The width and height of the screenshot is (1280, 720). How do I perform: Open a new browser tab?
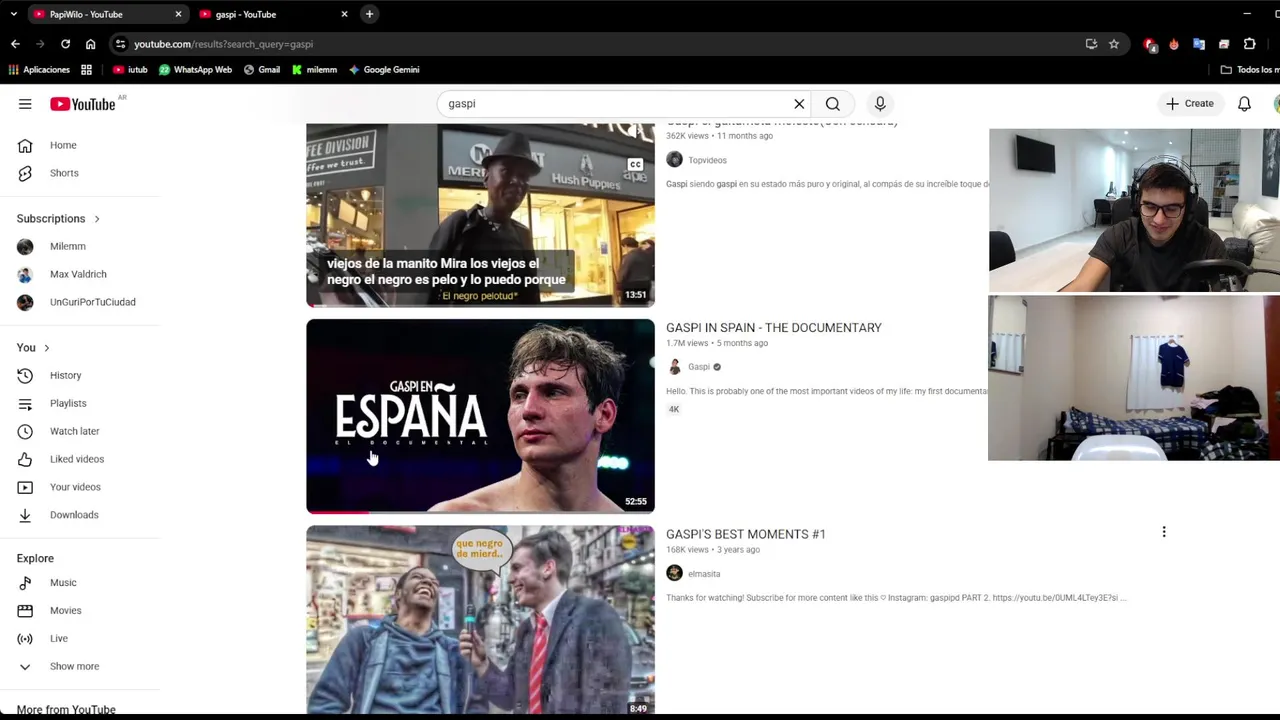click(369, 14)
